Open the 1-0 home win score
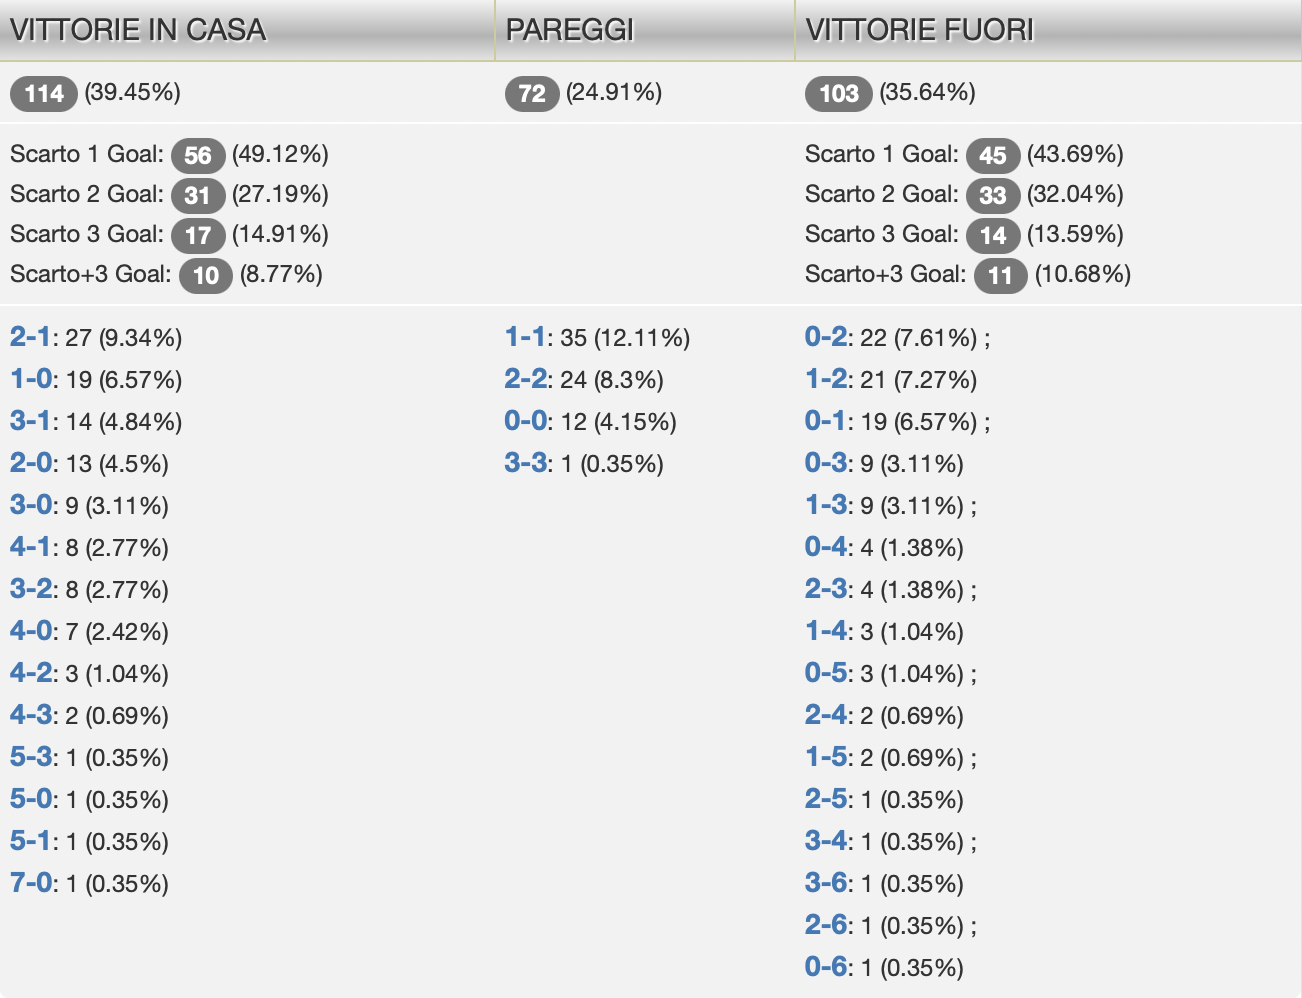Screen dimensions: 1302x998 (x=30, y=379)
